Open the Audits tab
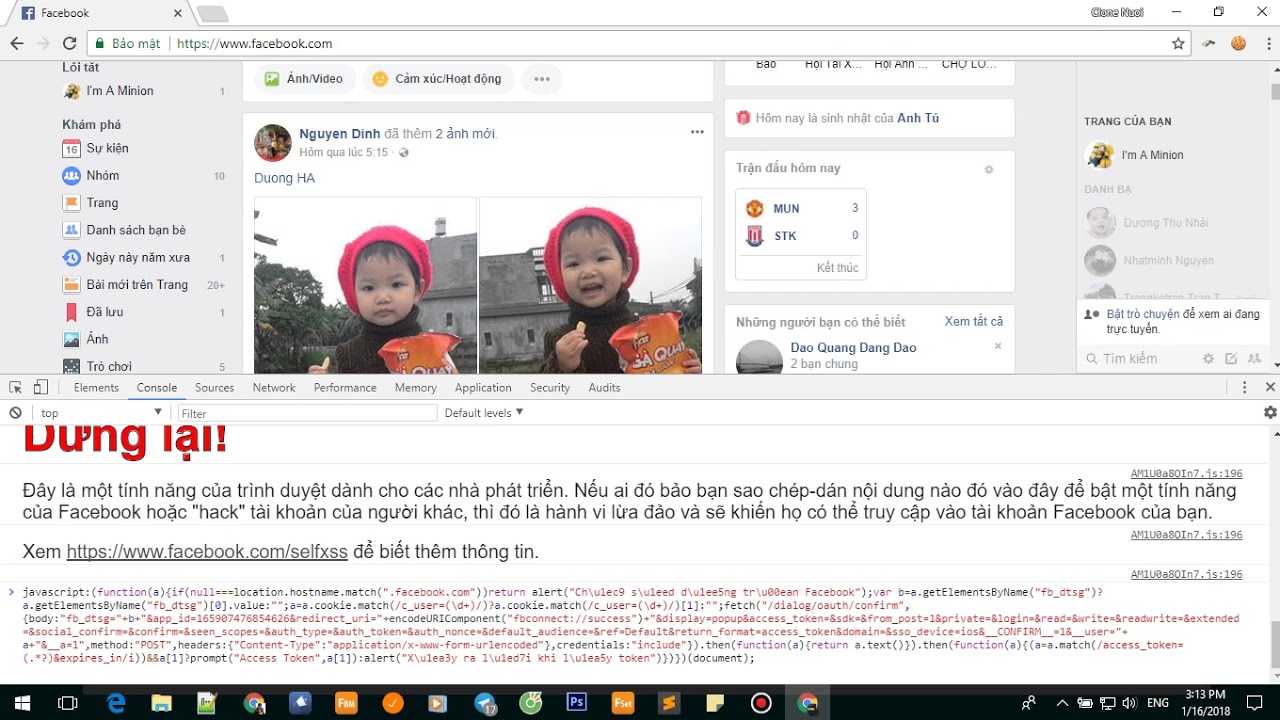Image resolution: width=1280 pixels, height=720 pixels. point(604,388)
